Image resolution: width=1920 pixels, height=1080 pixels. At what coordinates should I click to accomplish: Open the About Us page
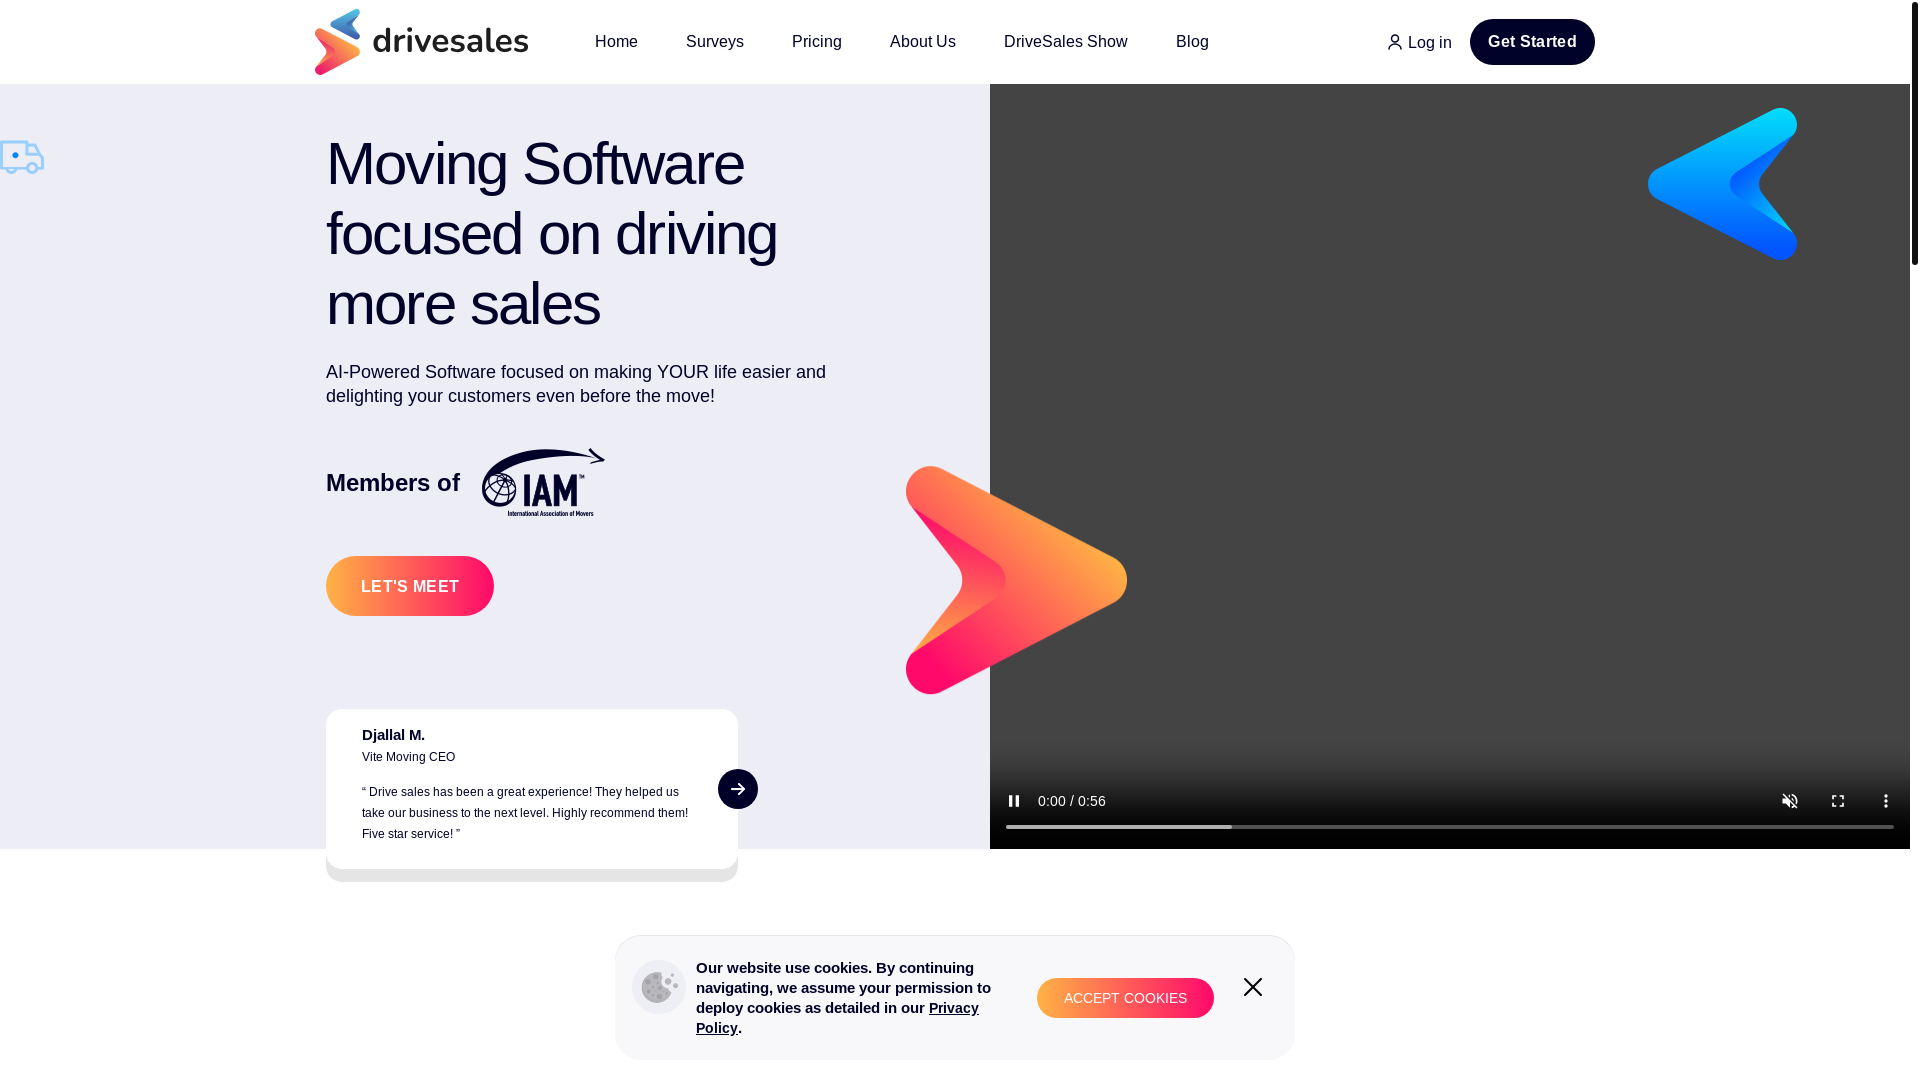(x=923, y=42)
